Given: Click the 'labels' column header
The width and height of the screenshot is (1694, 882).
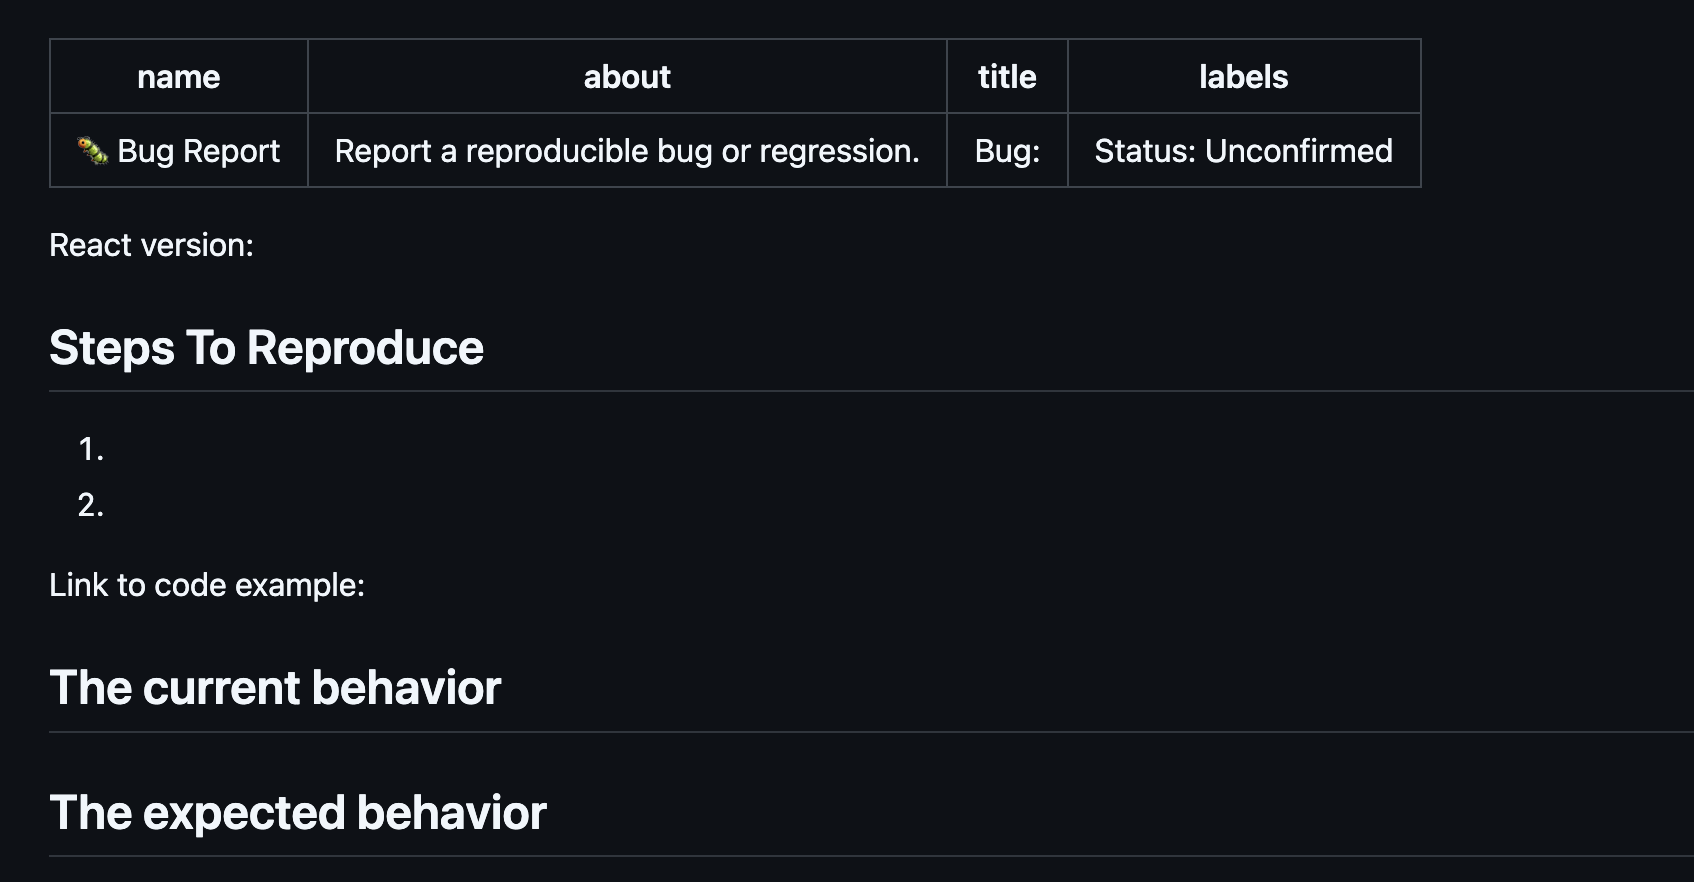Looking at the screenshot, I should tap(1244, 77).
